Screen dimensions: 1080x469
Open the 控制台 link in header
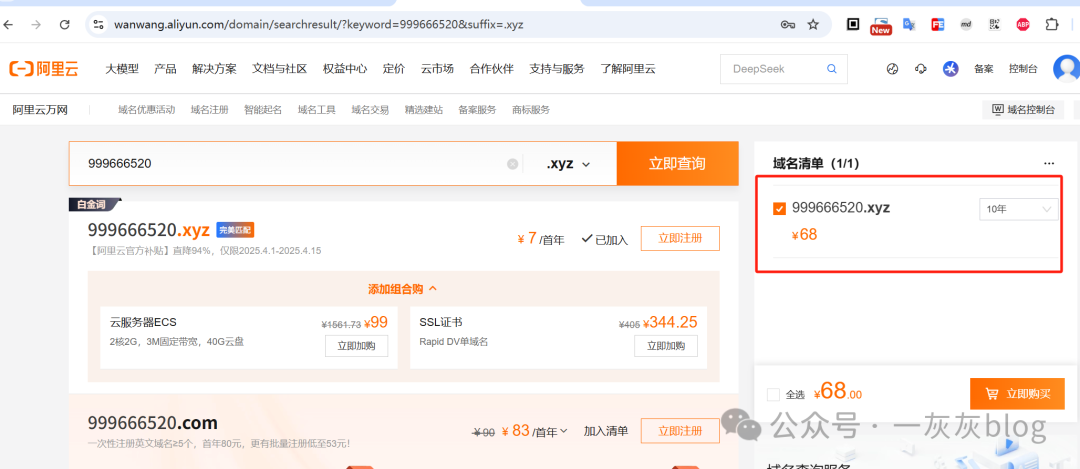coord(1024,69)
